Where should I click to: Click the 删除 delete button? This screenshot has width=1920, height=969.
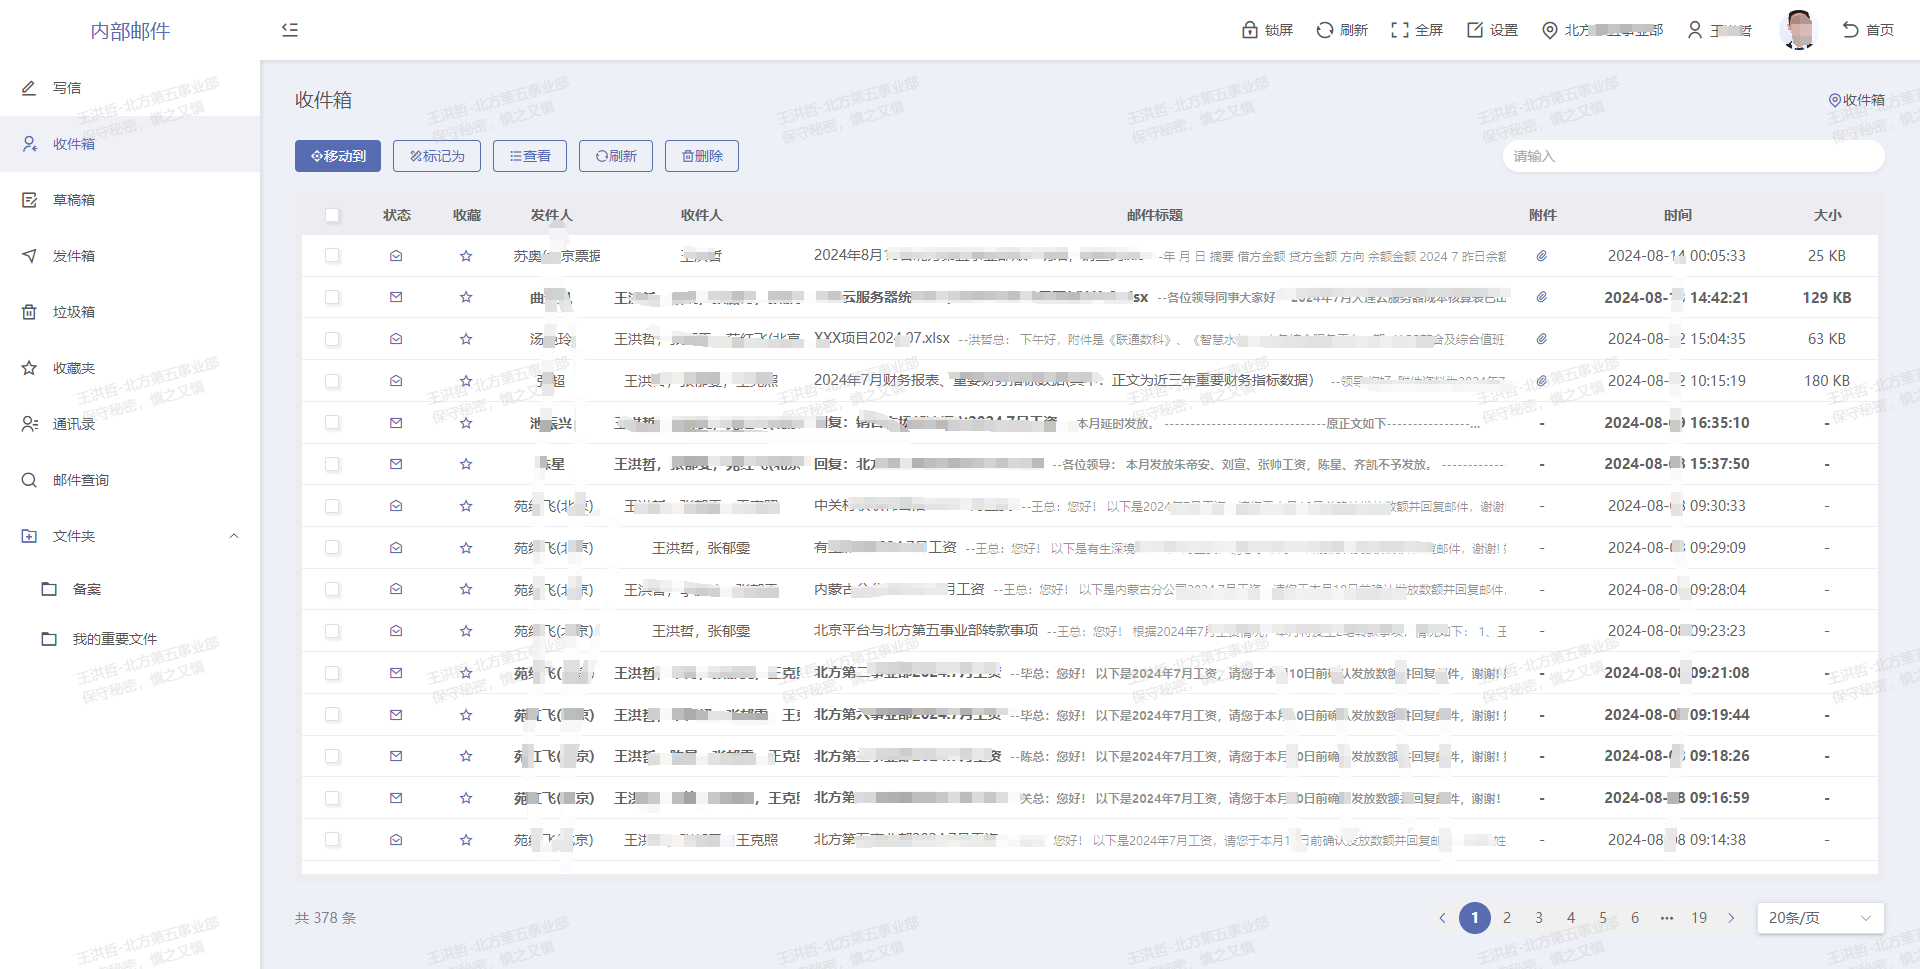[x=702, y=156]
